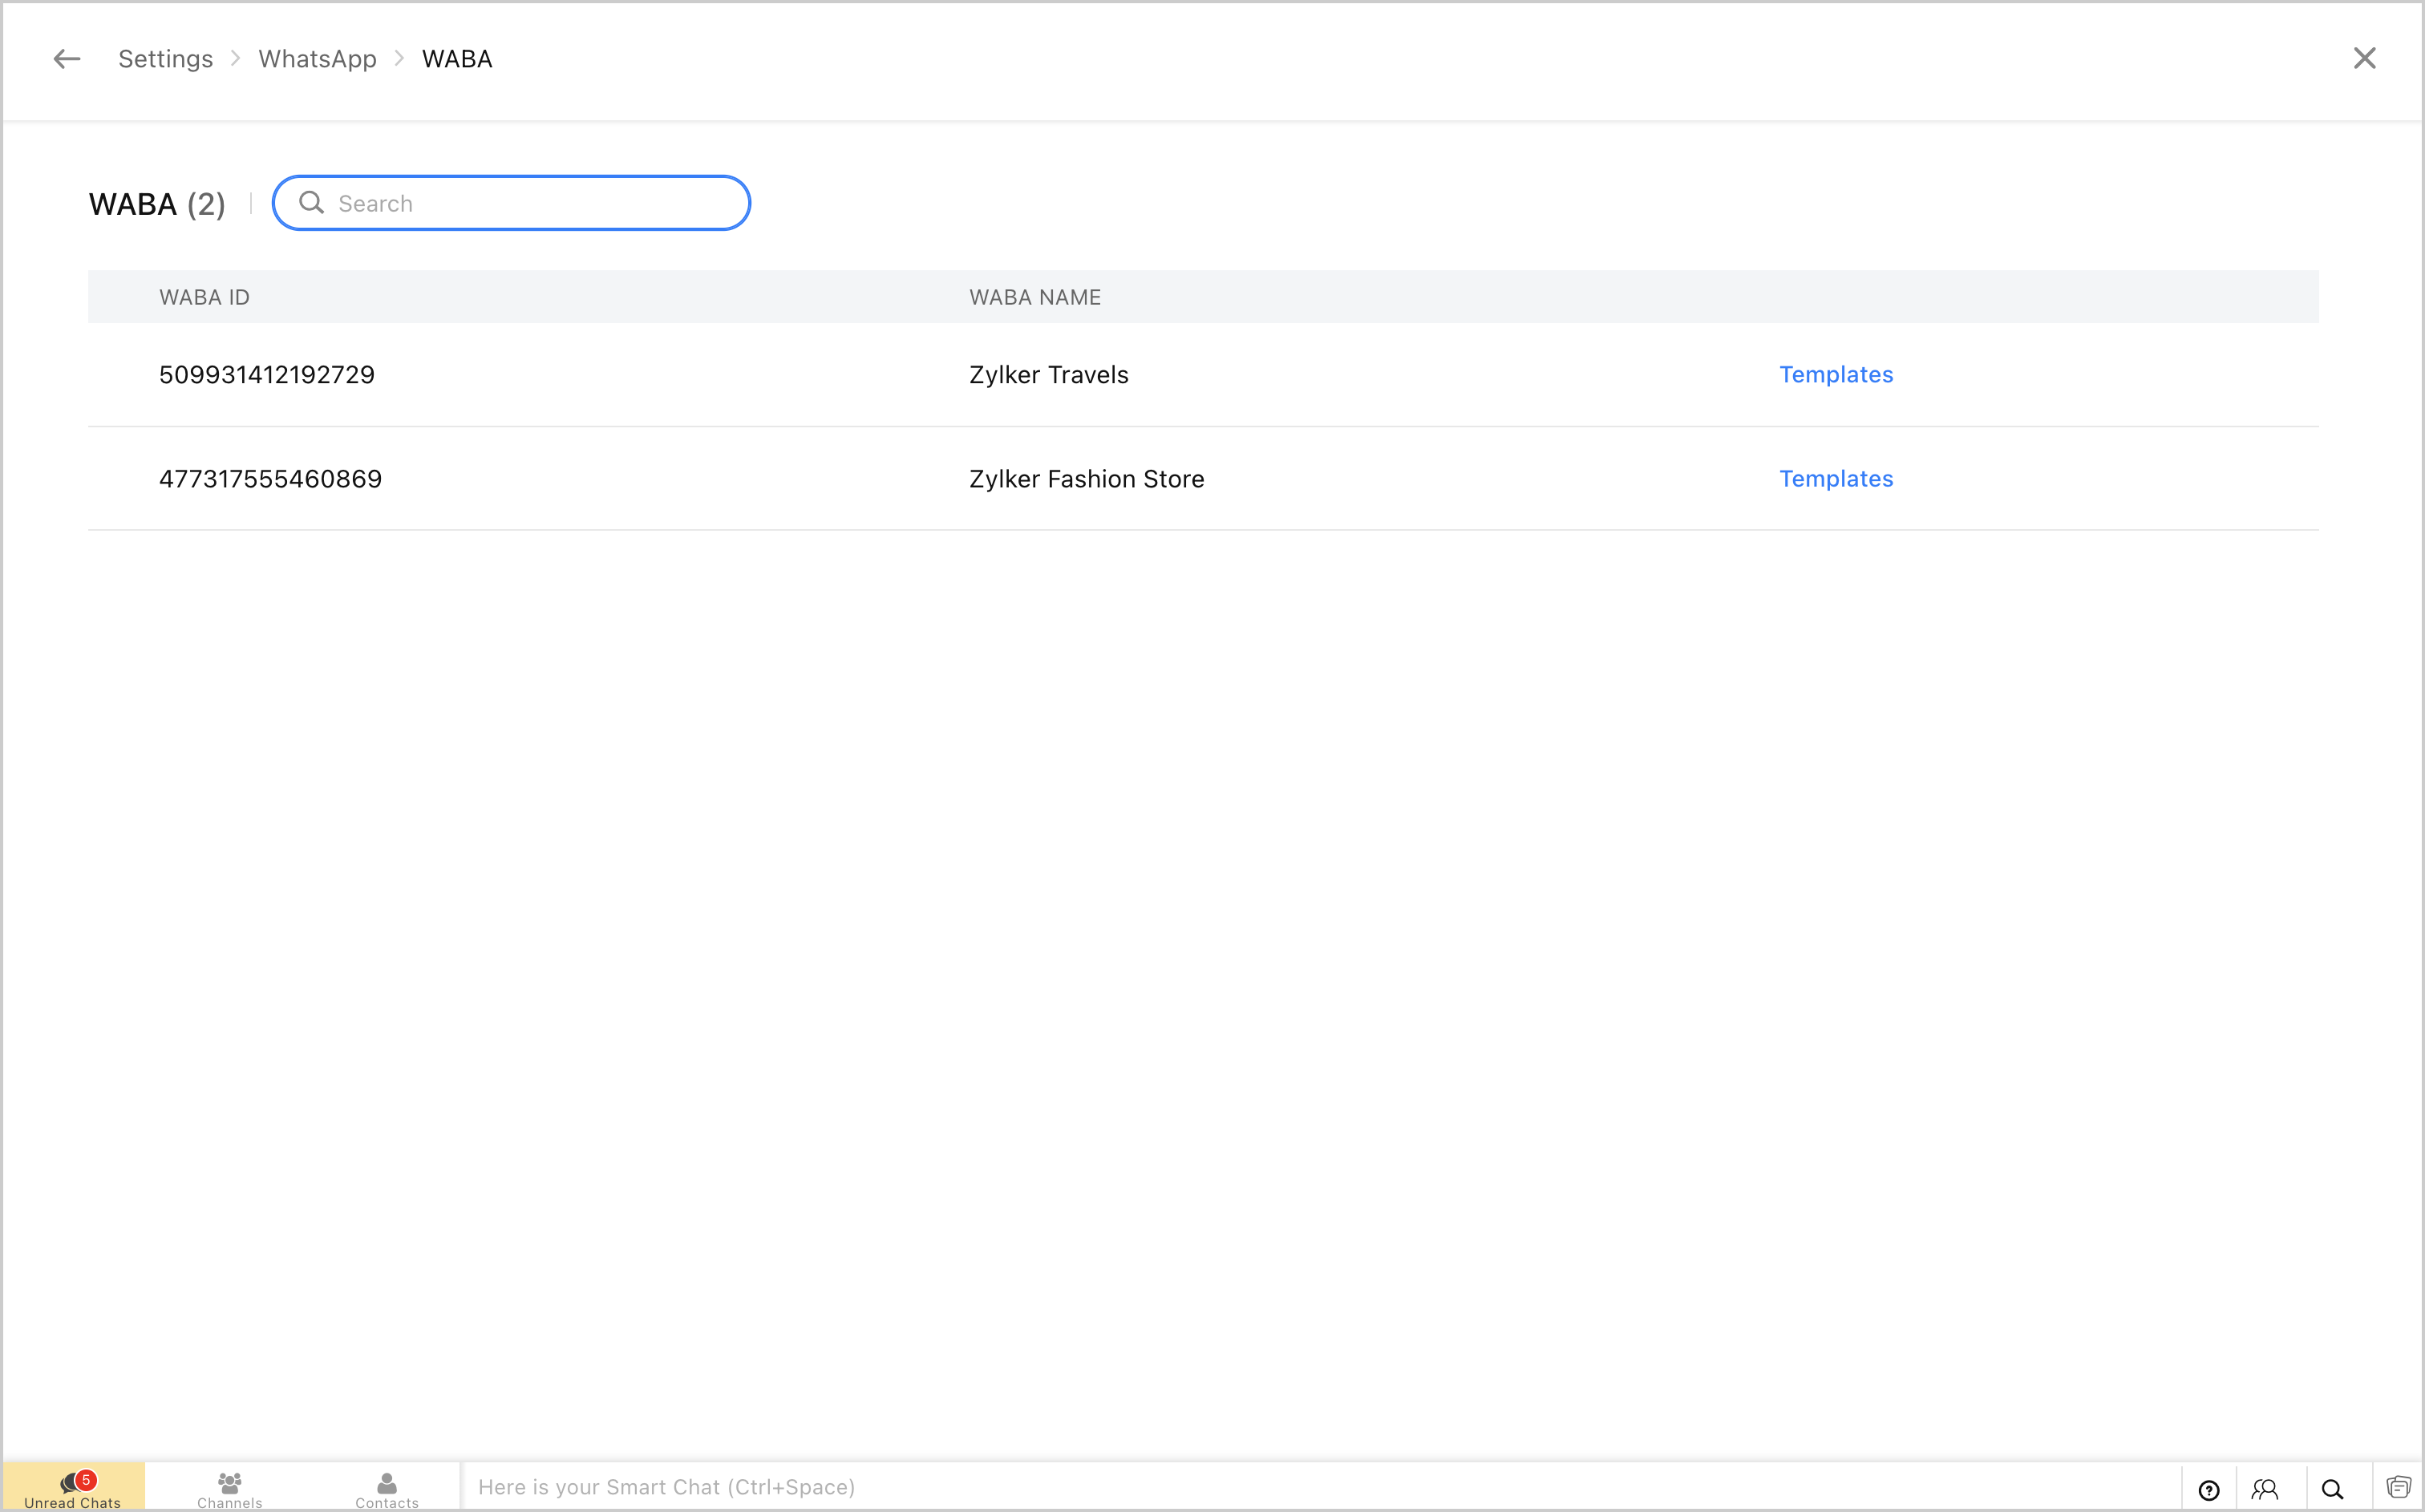Open Templates for Zylker Fashion Store
The image size is (2425, 1512).
[1836, 479]
